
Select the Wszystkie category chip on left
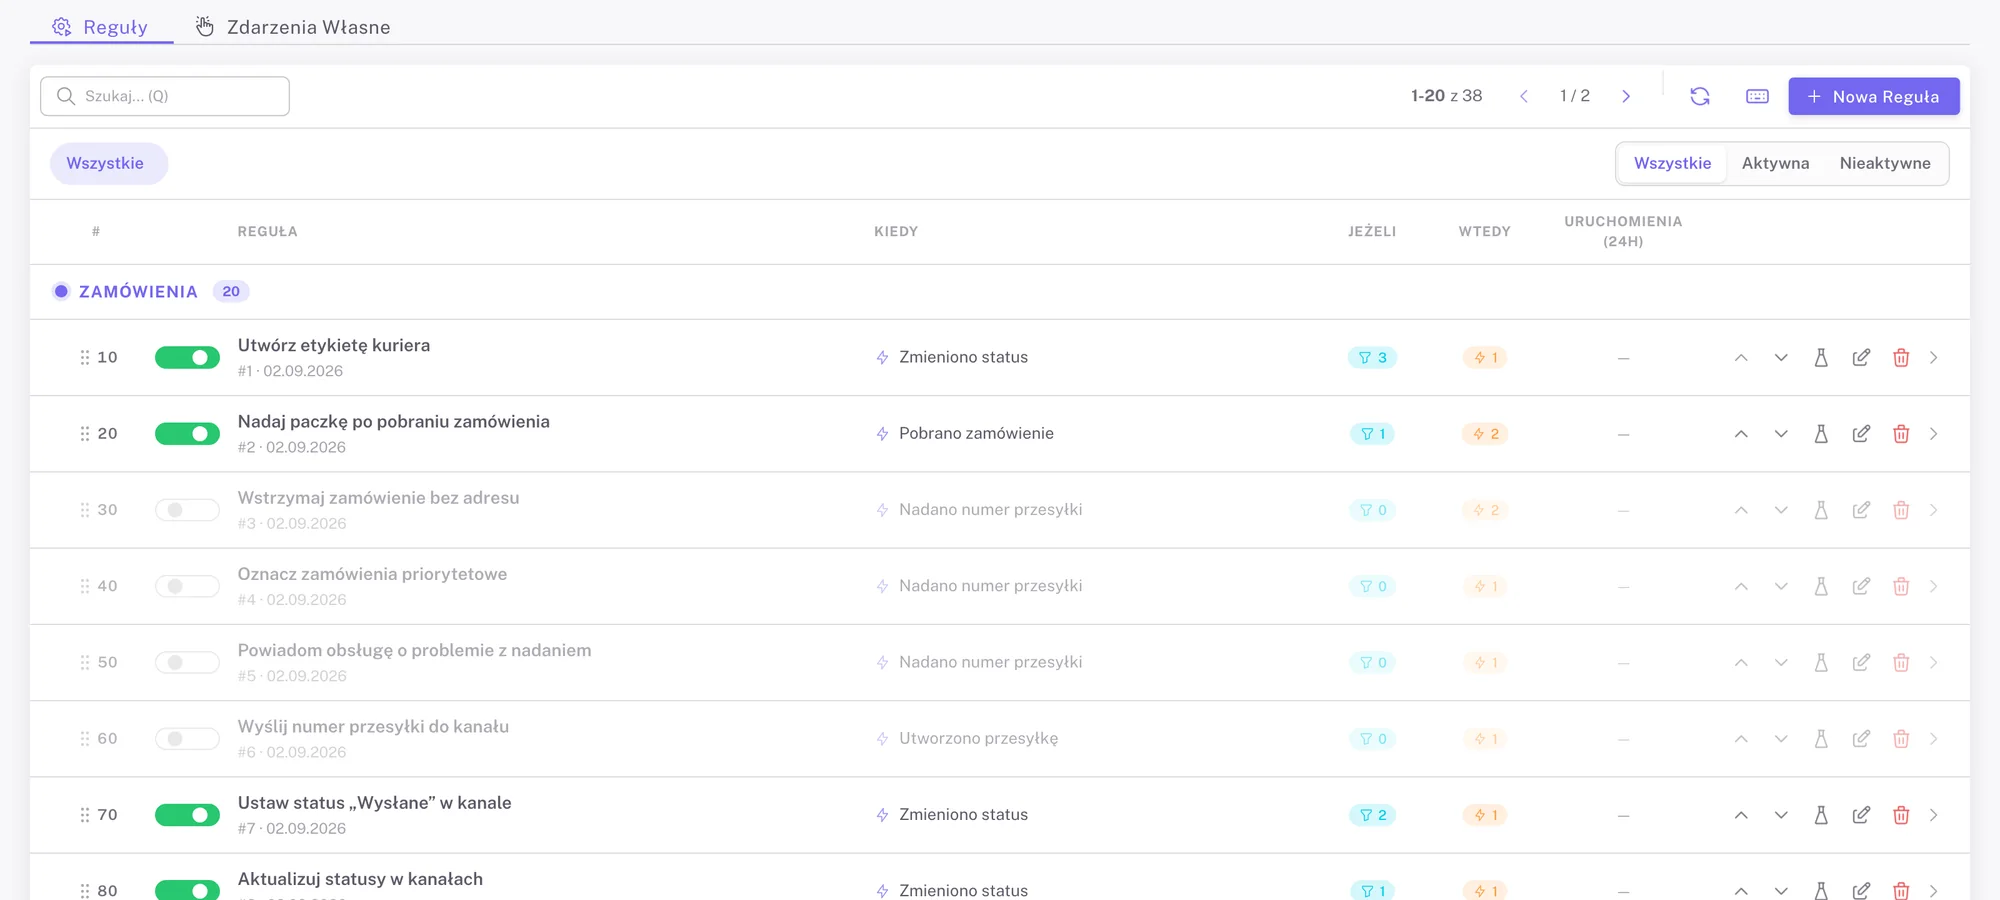tap(105, 163)
